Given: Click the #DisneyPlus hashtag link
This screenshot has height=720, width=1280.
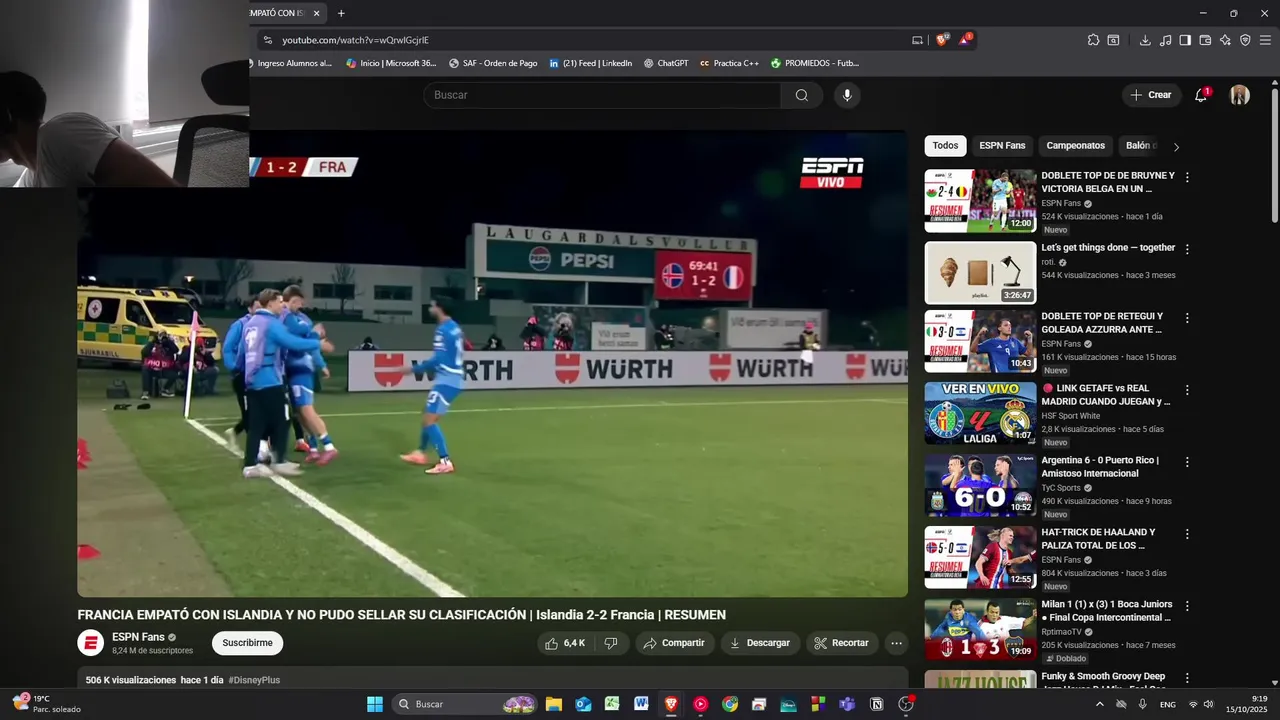Looking at the screenshot, I should (x=254, y=680).
